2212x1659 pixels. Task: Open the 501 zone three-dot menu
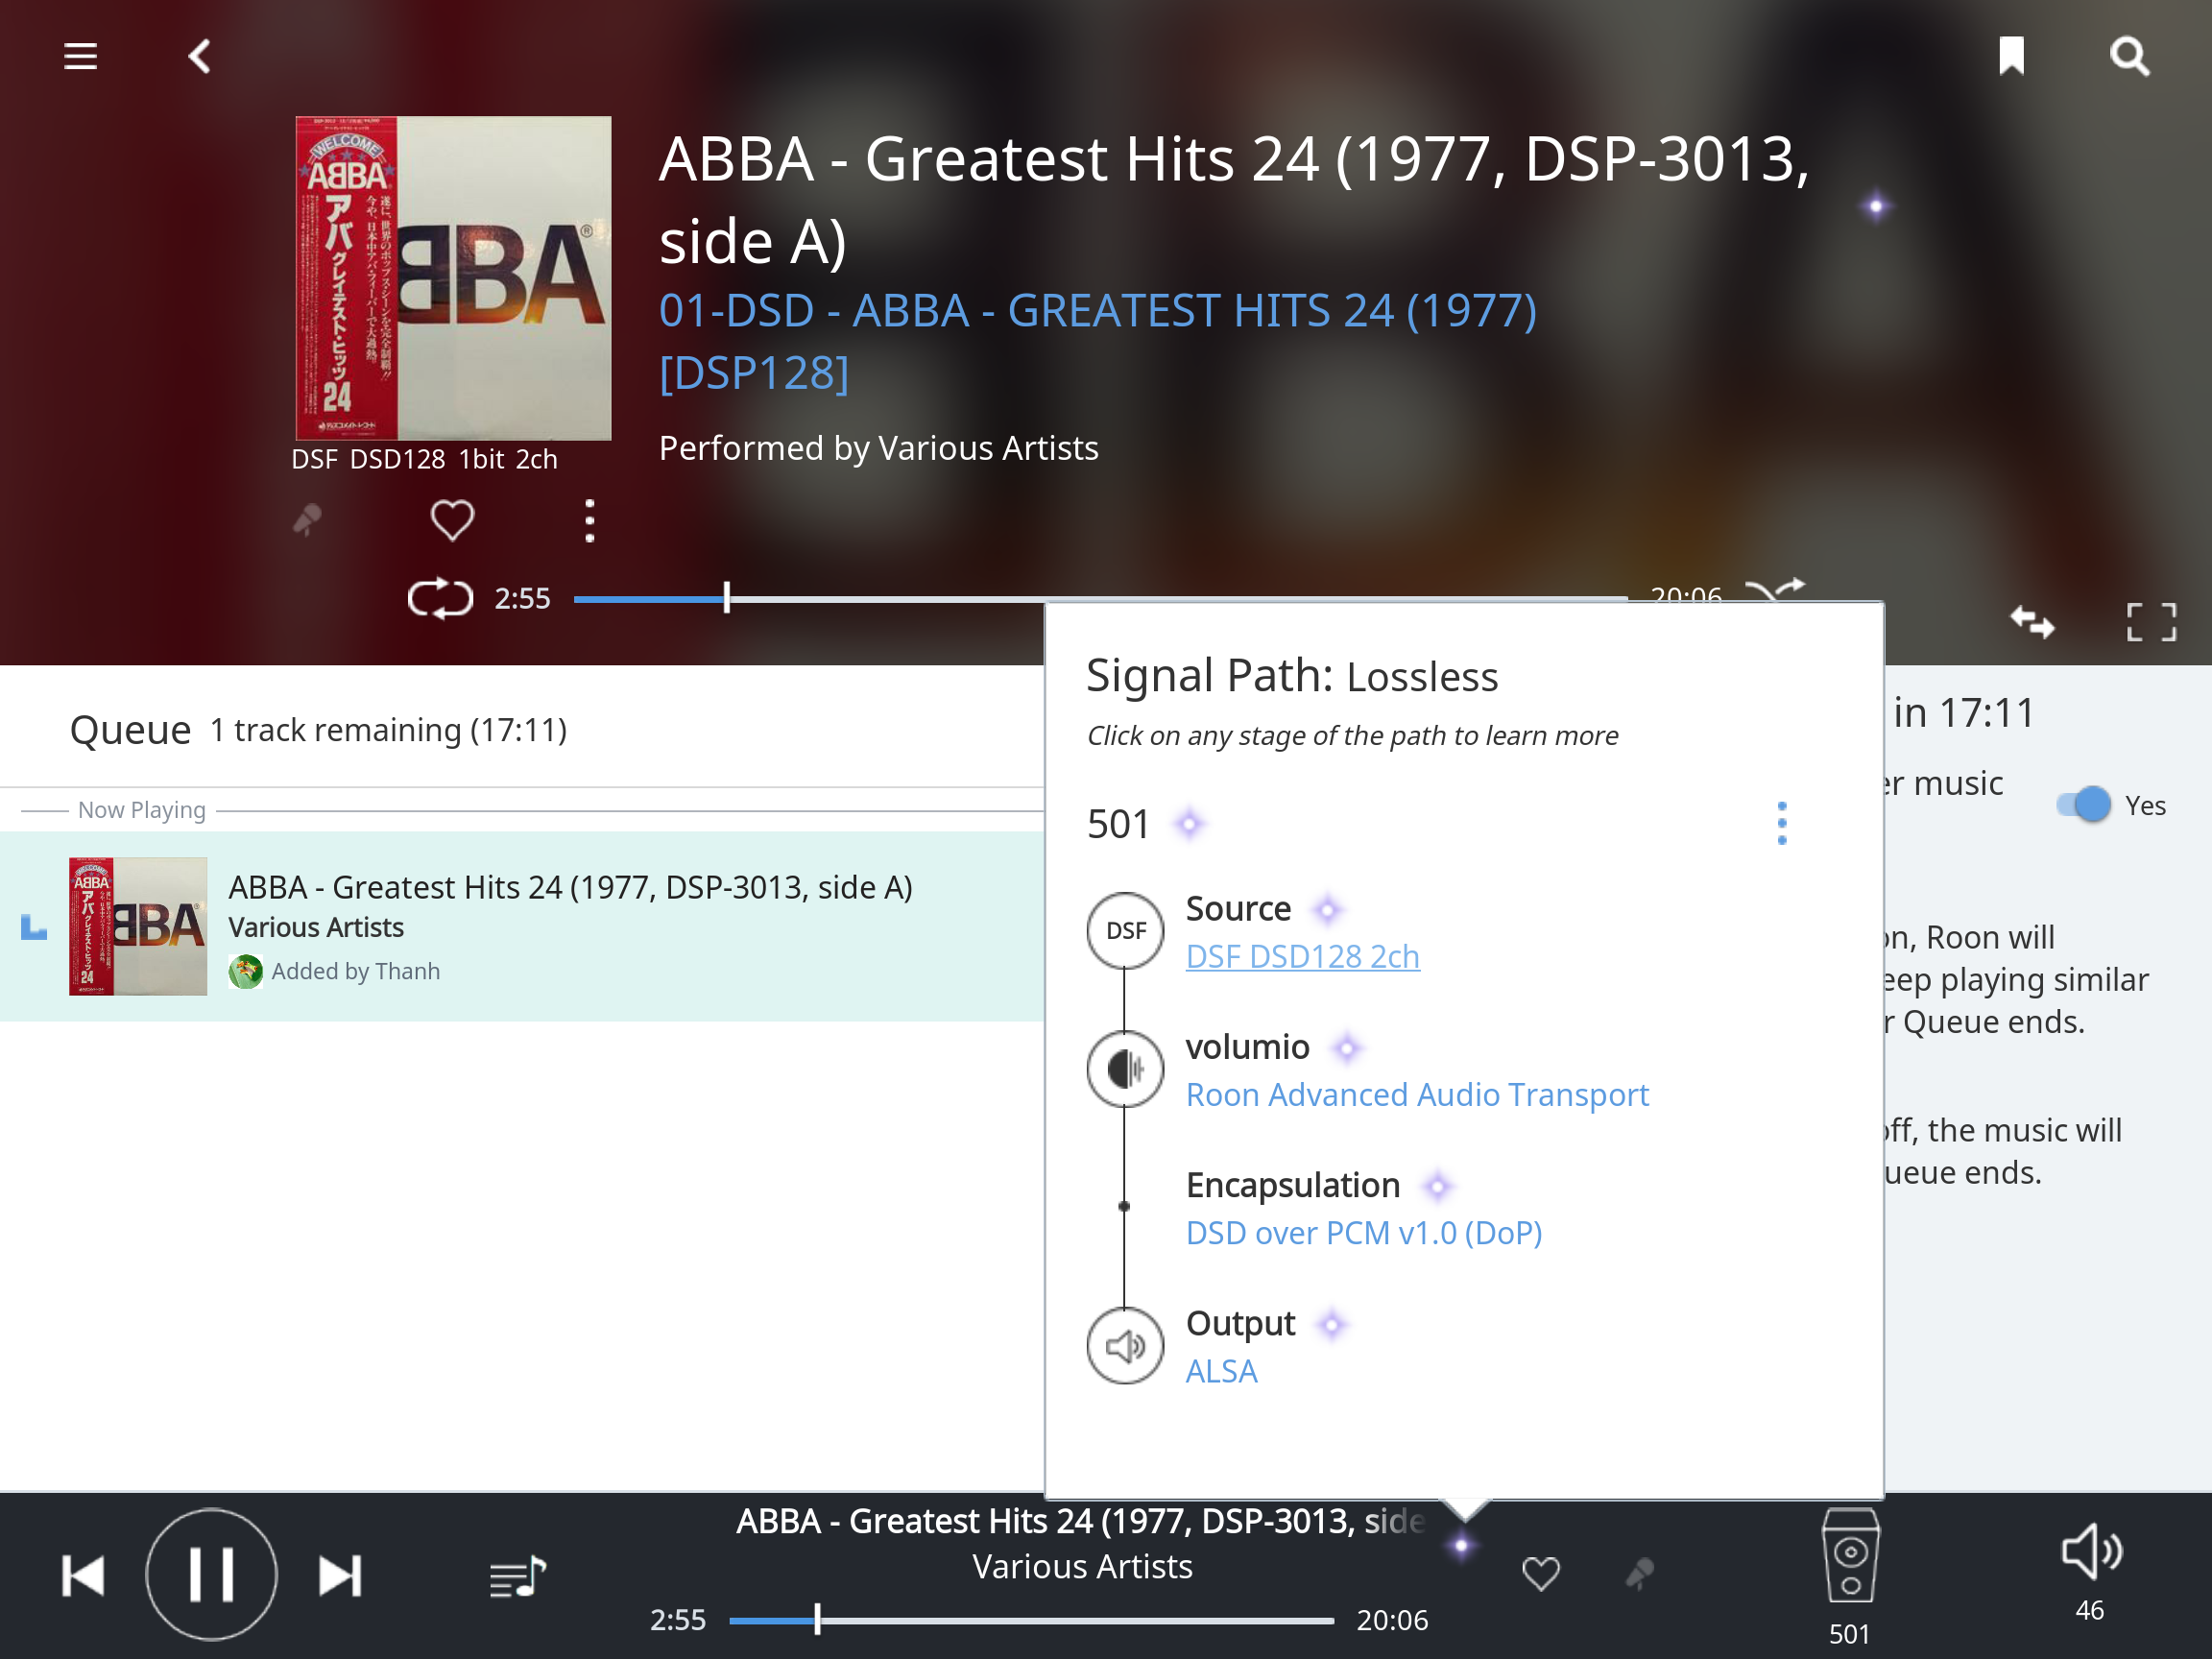click(x=1782, y=824)
